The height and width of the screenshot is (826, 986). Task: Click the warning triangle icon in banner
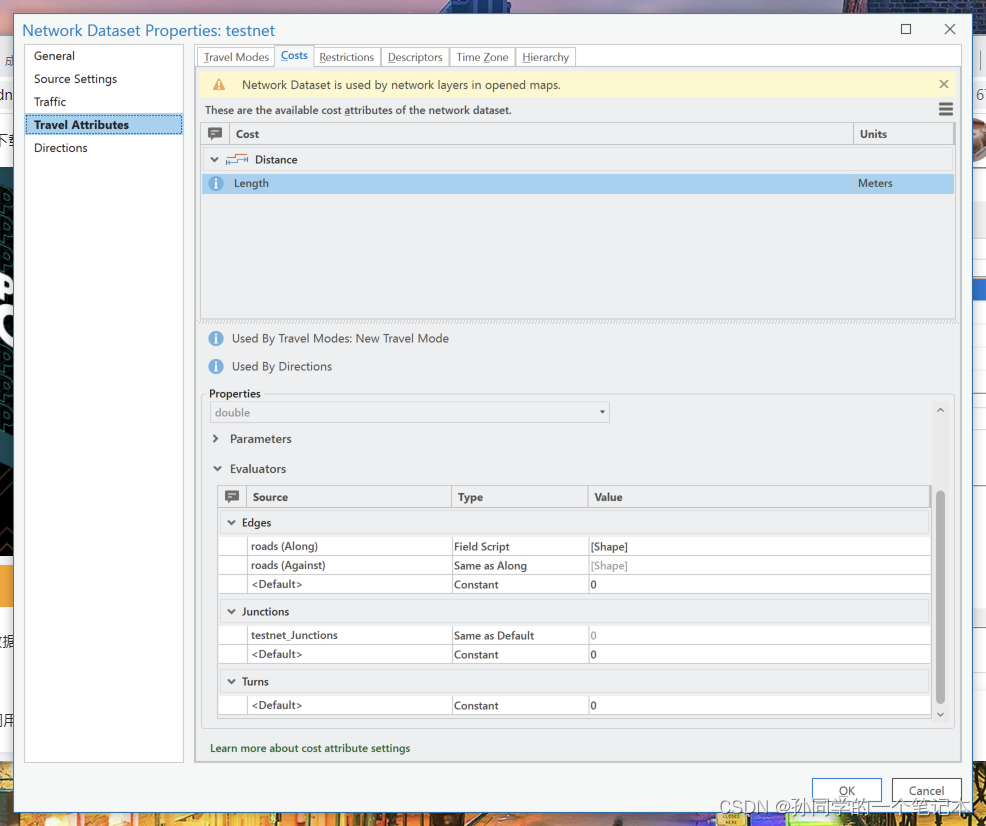click(219, 85)
